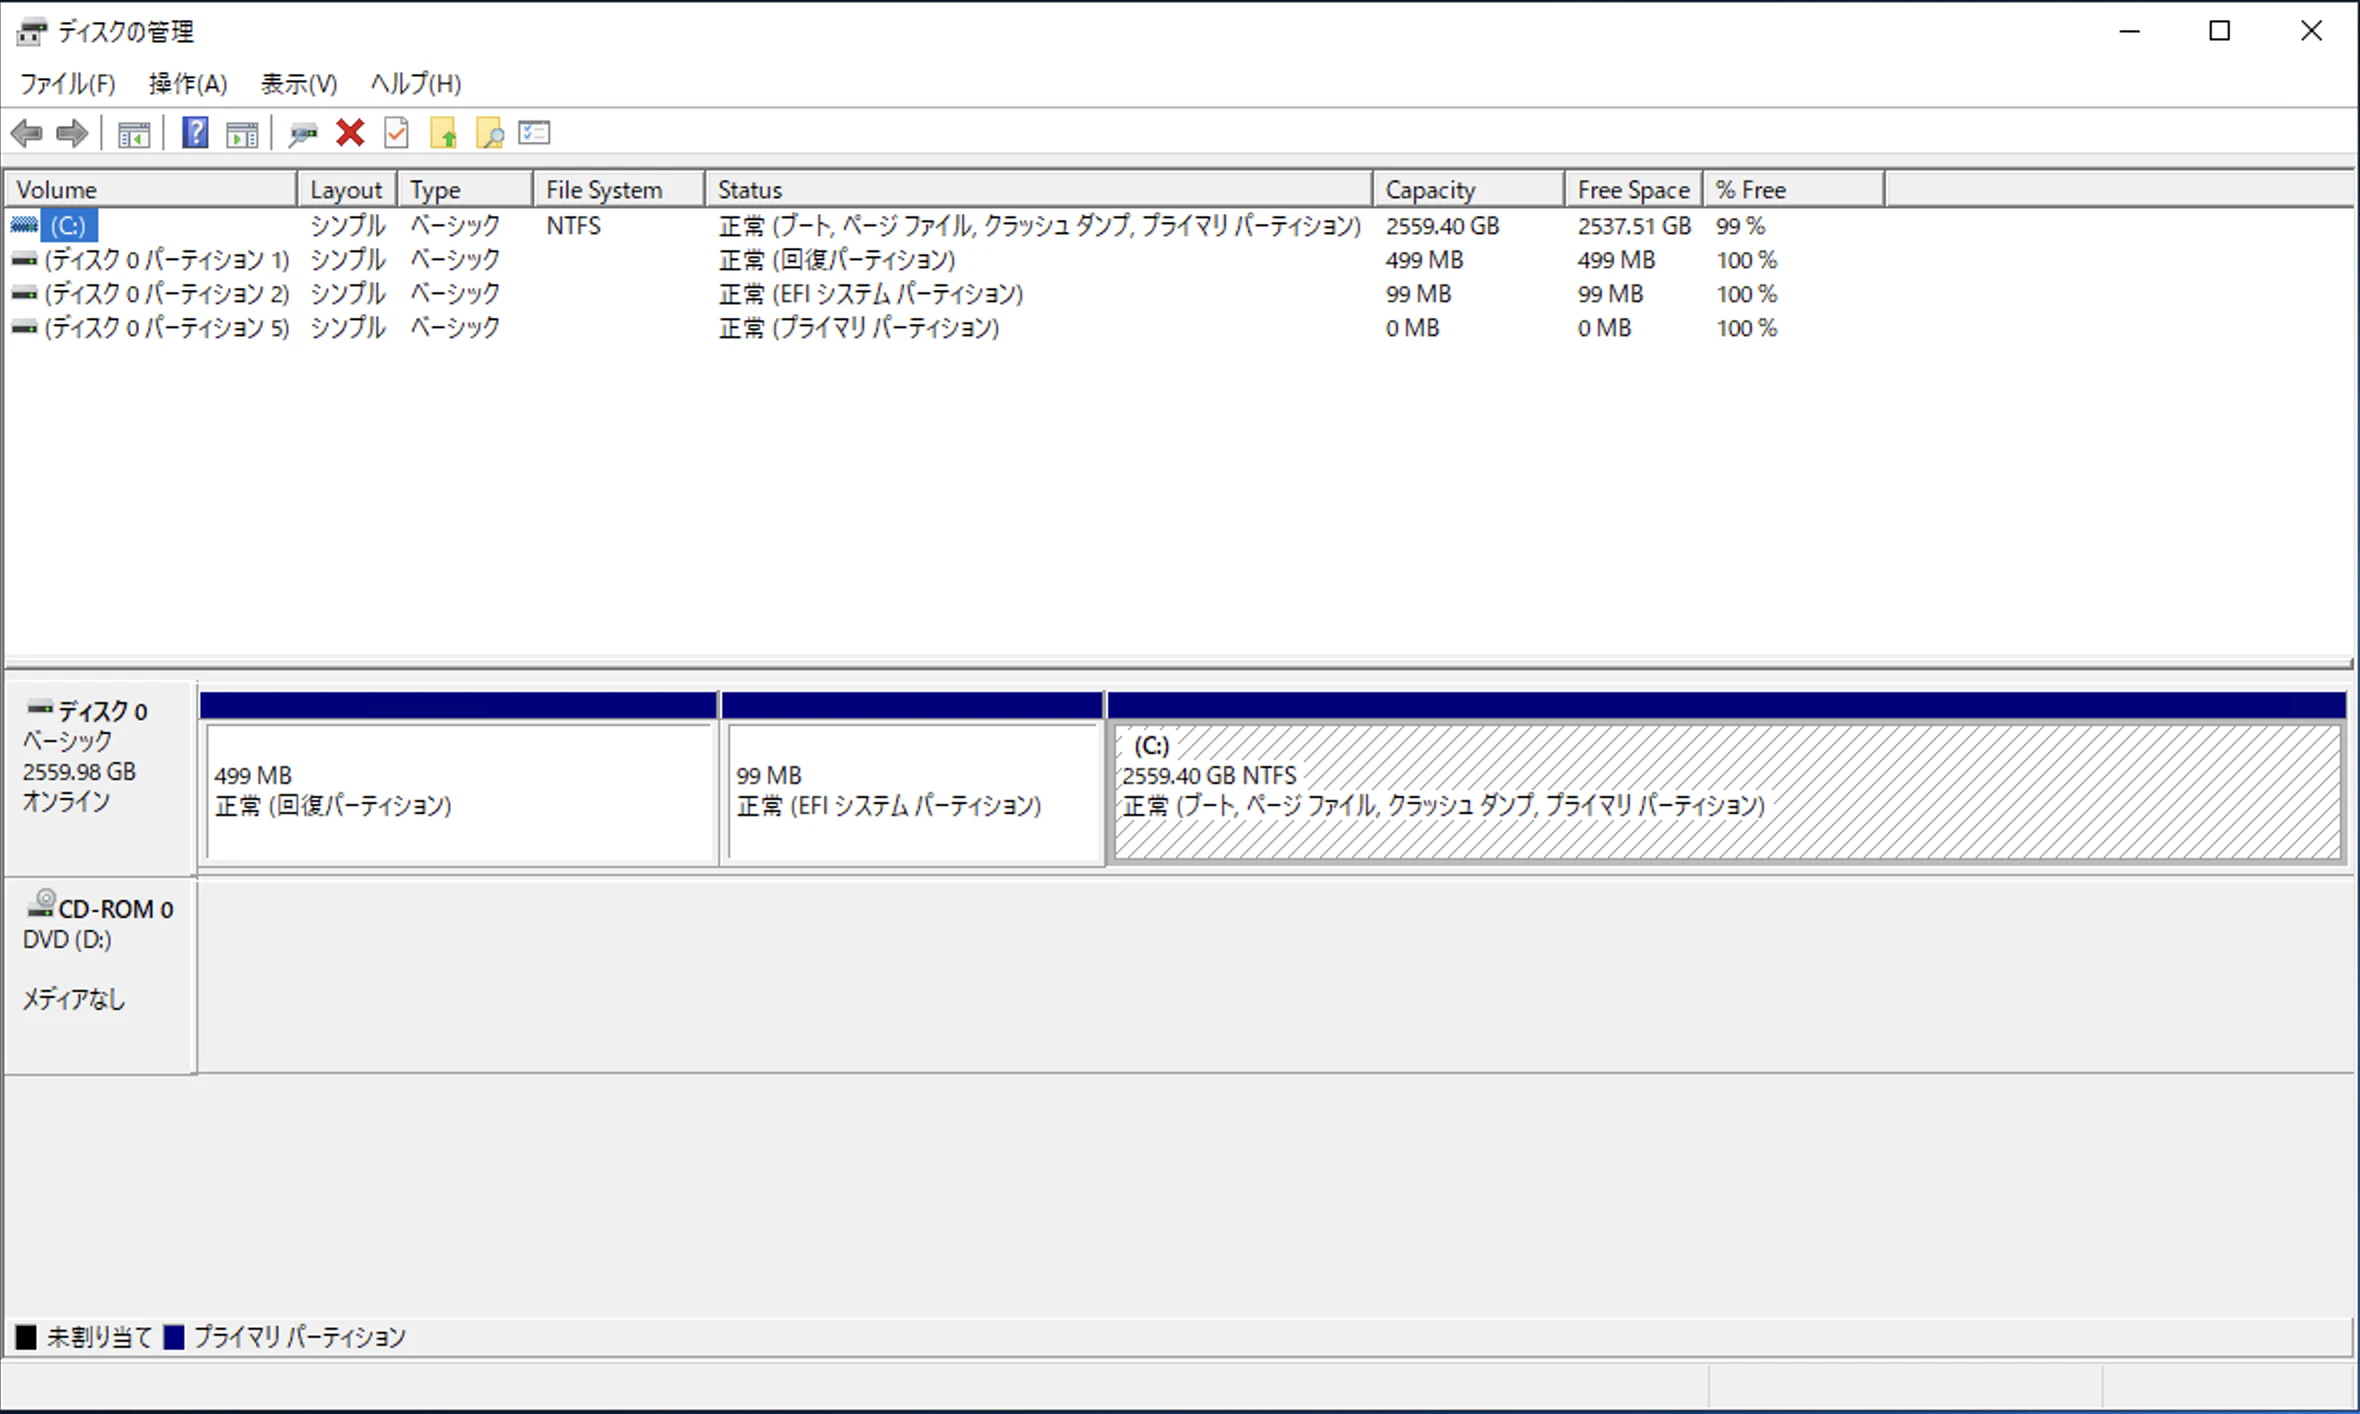The width and height of the screenshot is (2360, 1414).
Task: Click the Back arrow toolbar icon
Action: pos(26,133)
